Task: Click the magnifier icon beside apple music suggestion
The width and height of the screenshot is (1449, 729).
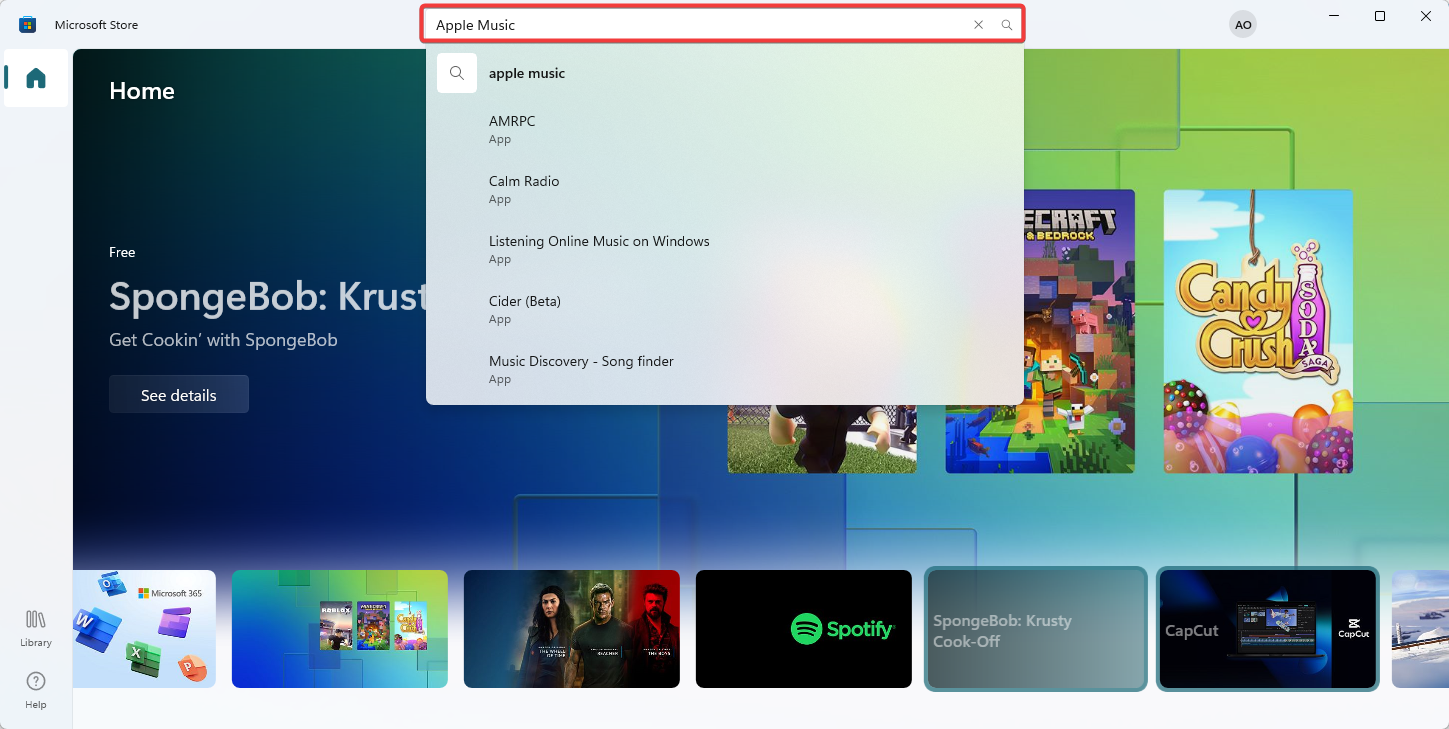Action: 457,73
